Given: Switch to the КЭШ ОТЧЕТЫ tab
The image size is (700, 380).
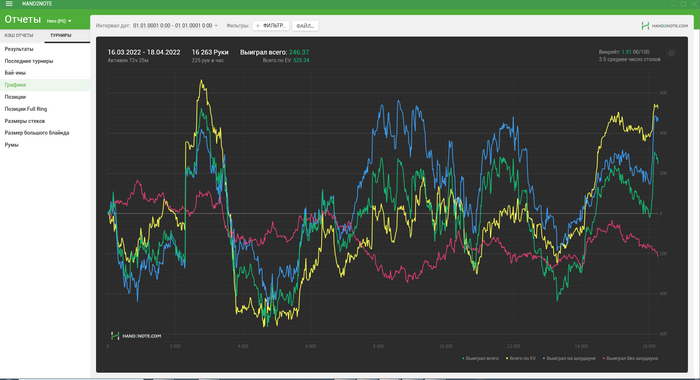Looking at the screenshot, I should pyautogui.click(x=19, y=35).
